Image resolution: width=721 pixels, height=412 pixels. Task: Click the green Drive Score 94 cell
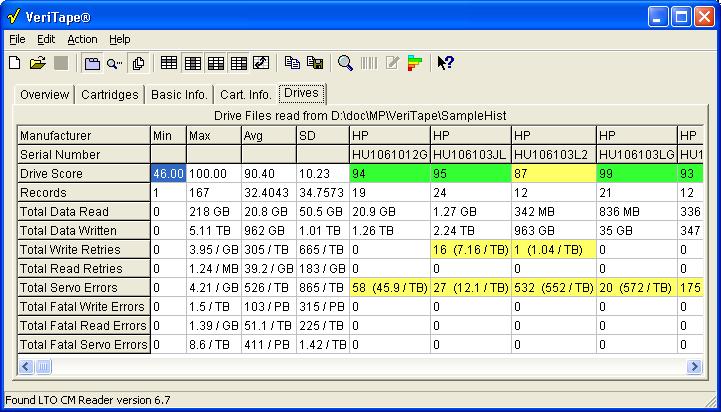coord(389,174)
